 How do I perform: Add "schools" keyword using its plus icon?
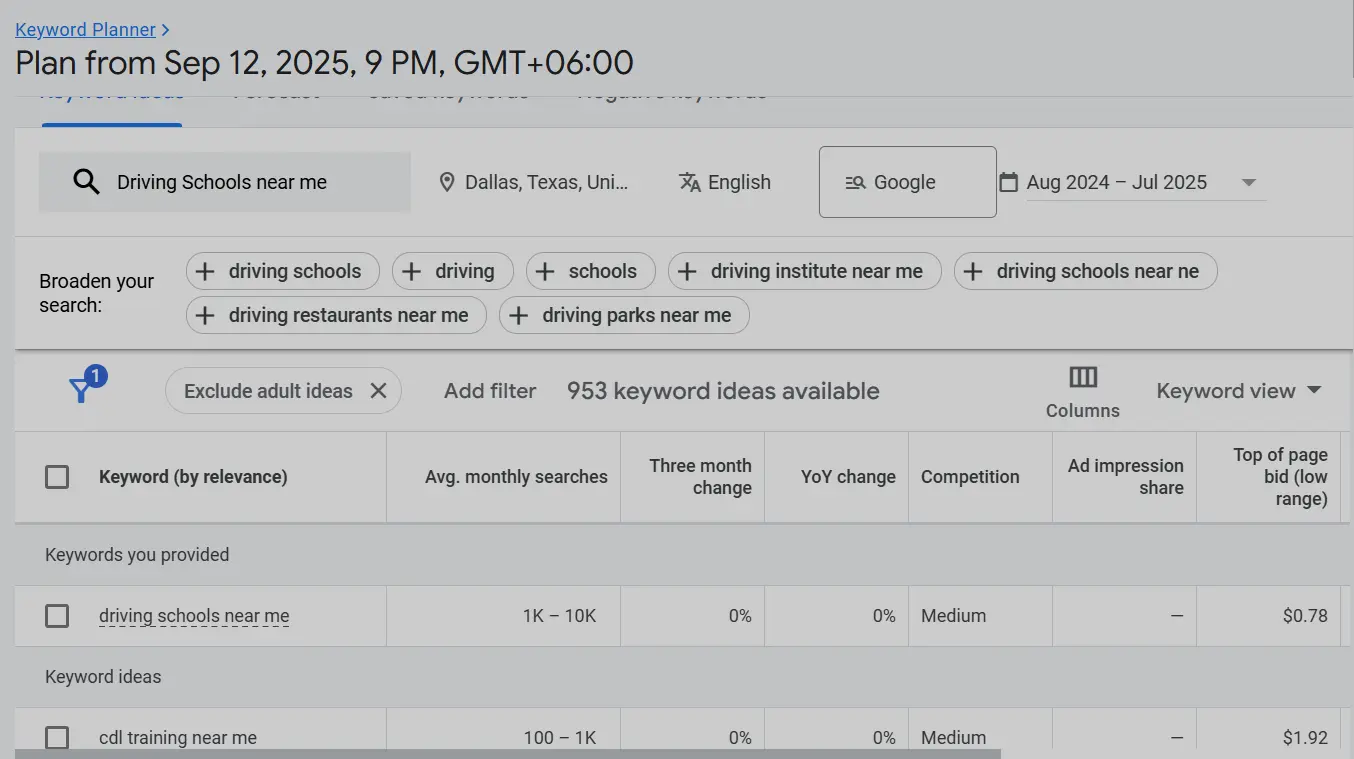(x=545, y=271)
